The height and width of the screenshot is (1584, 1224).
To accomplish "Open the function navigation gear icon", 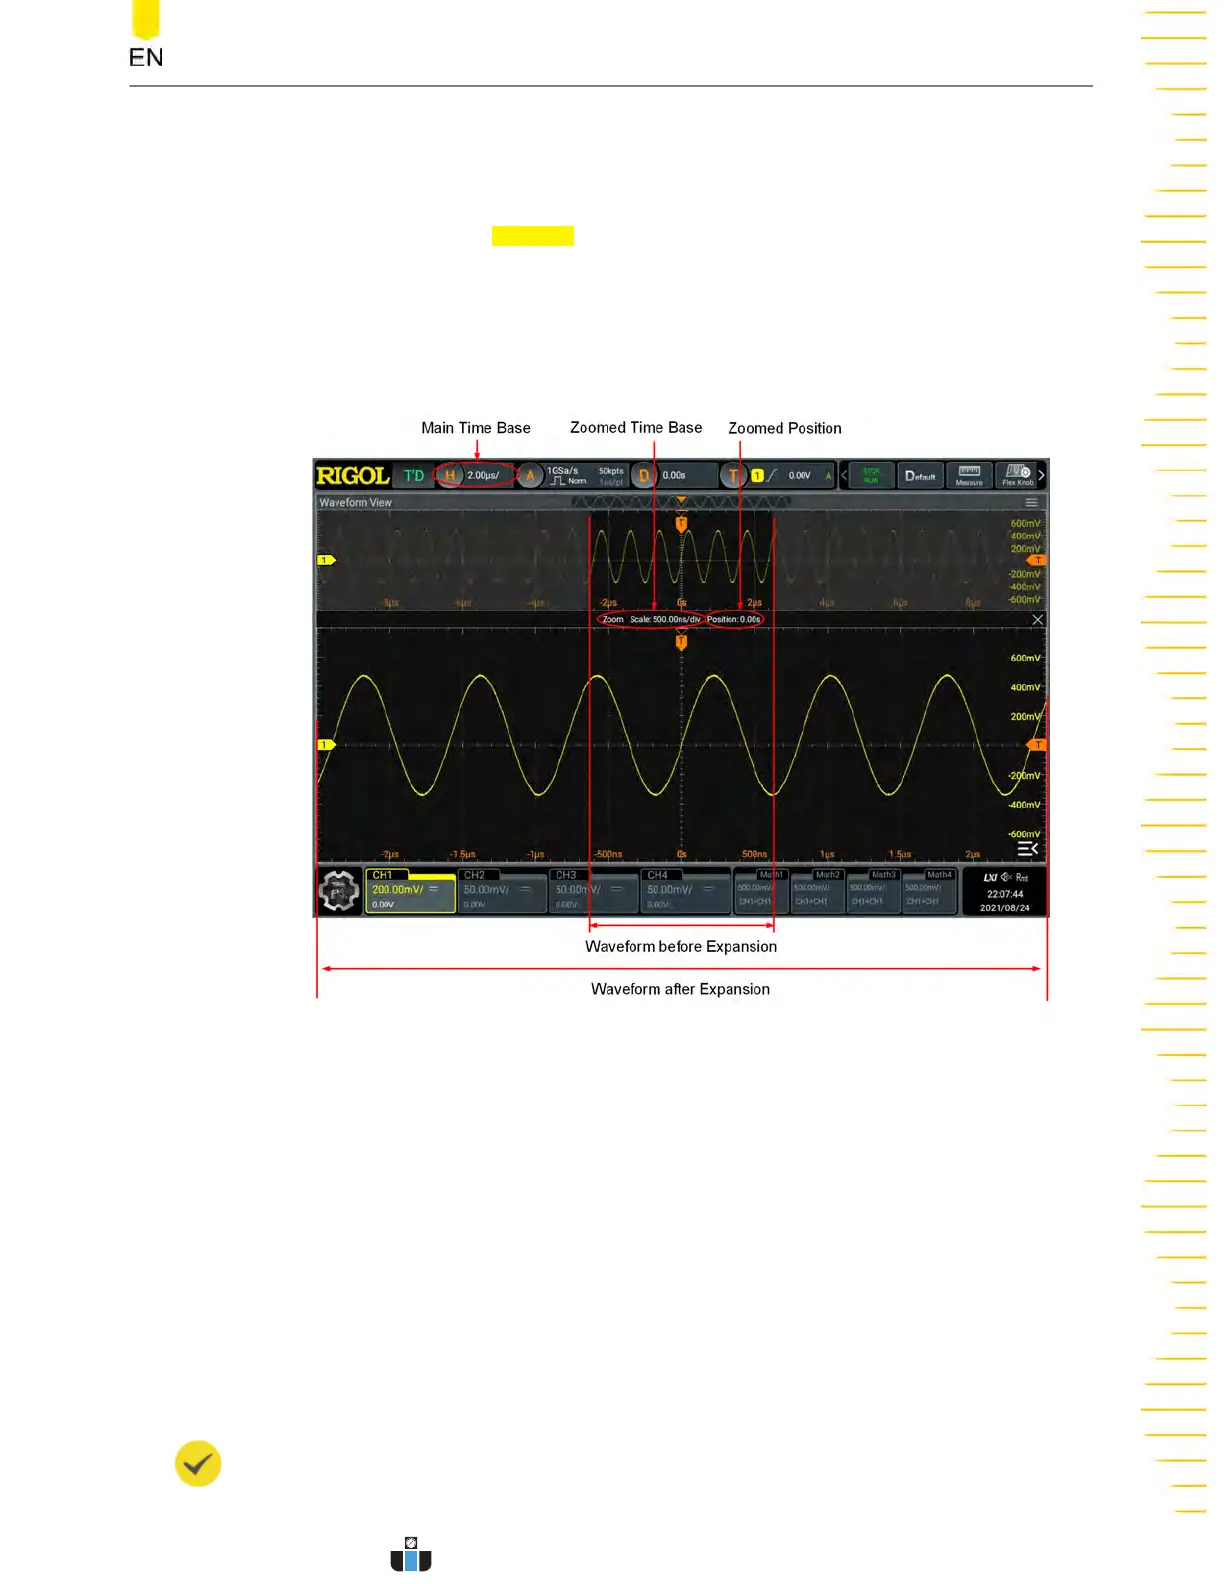I will coord(339,890).
